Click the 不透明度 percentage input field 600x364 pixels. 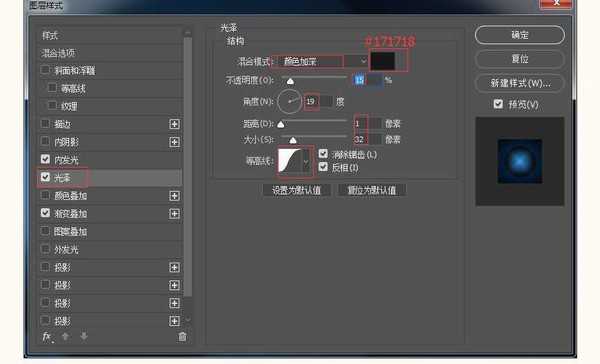tap(367, 80)
